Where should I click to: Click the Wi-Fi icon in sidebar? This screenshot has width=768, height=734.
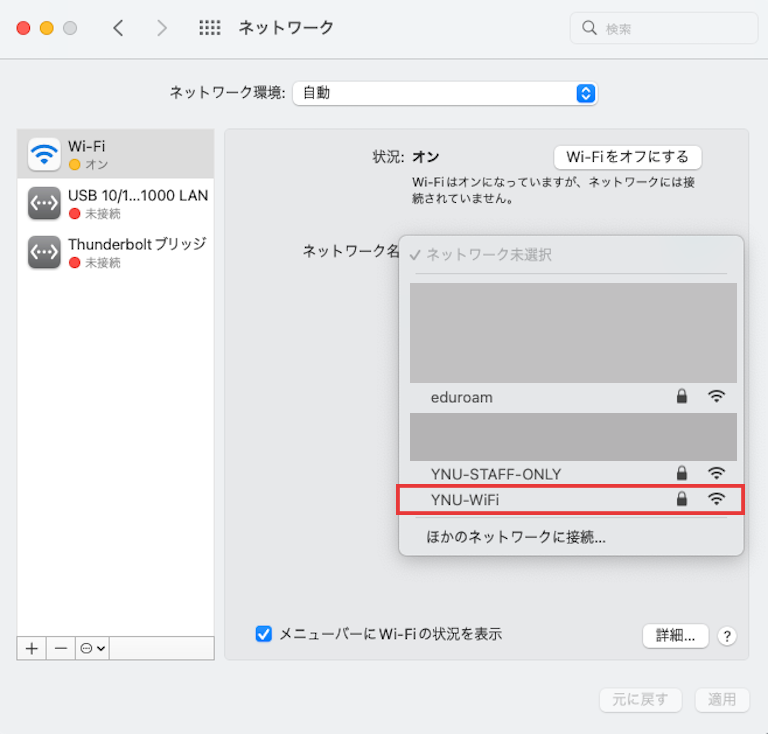[x=44, y=154]
